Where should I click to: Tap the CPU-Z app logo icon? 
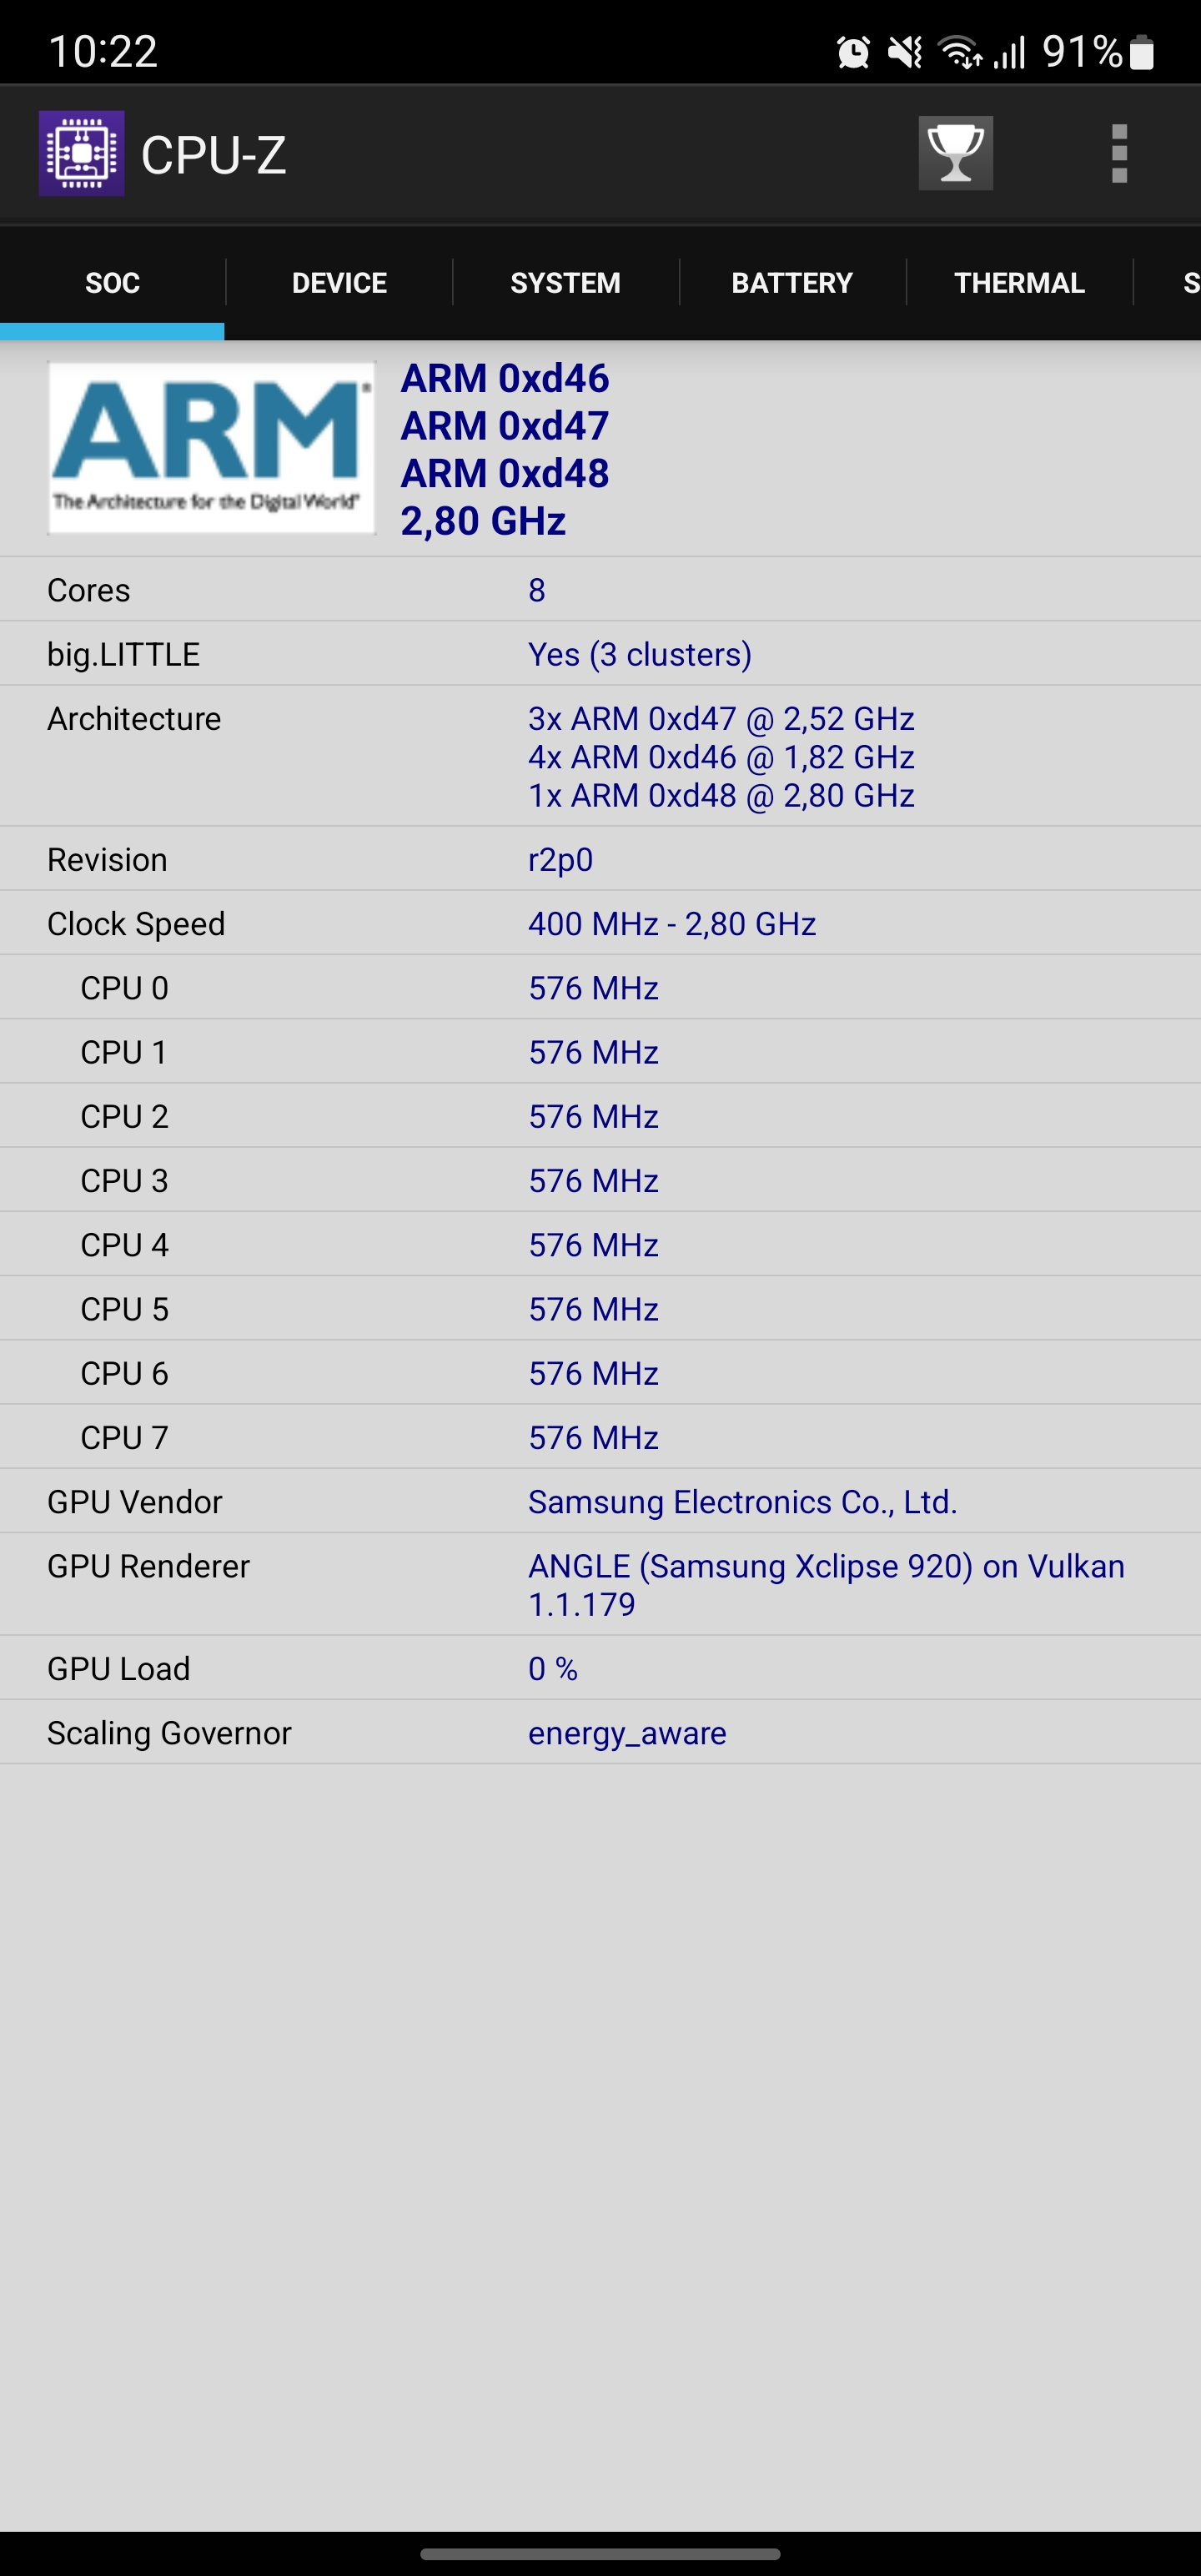pos(81,153)
